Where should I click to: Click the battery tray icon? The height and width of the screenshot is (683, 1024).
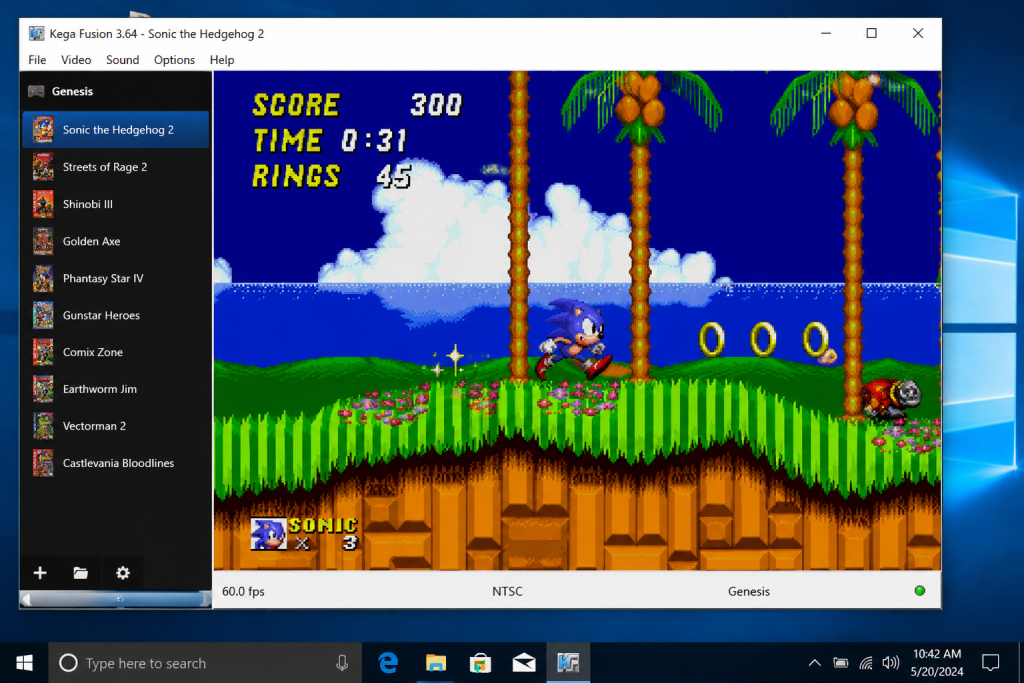click(840, 663)
